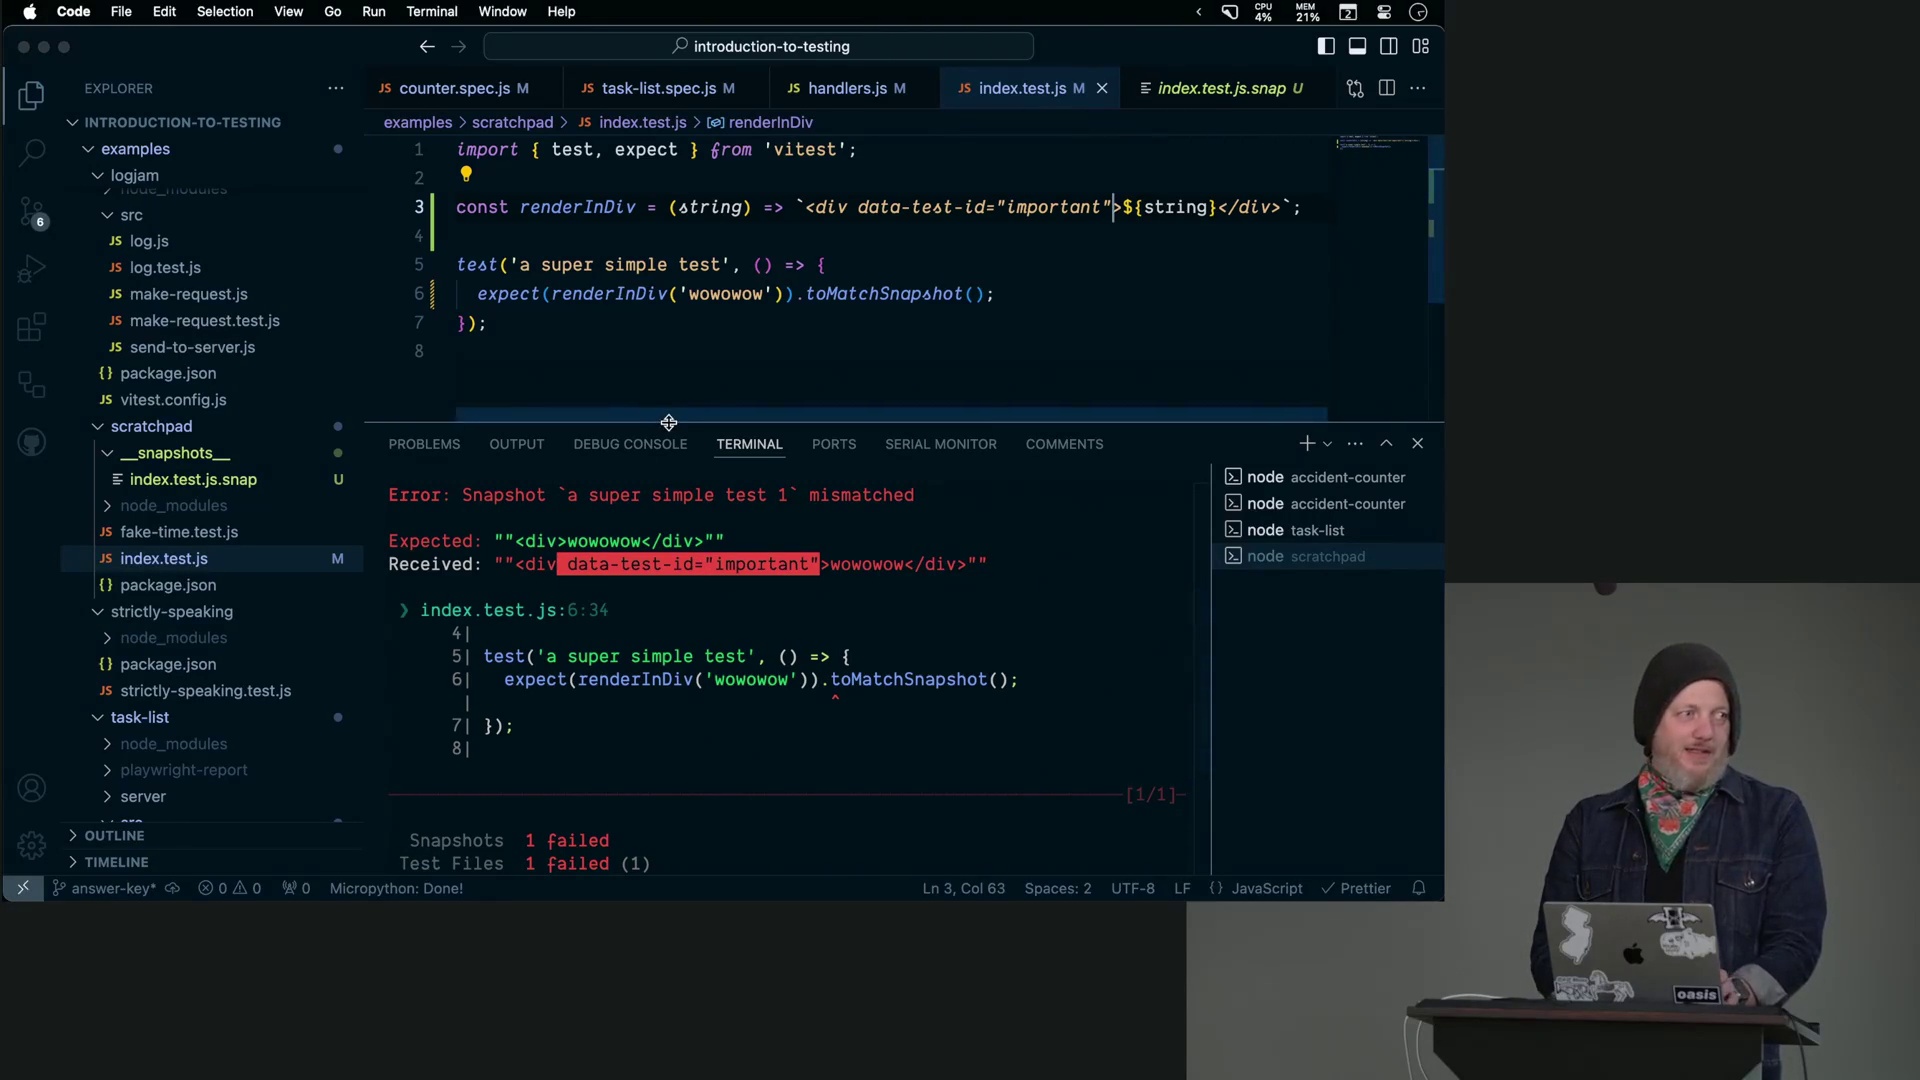Go forward with the navigation arrow
1920x1080 pixels.
click(459, 46)
